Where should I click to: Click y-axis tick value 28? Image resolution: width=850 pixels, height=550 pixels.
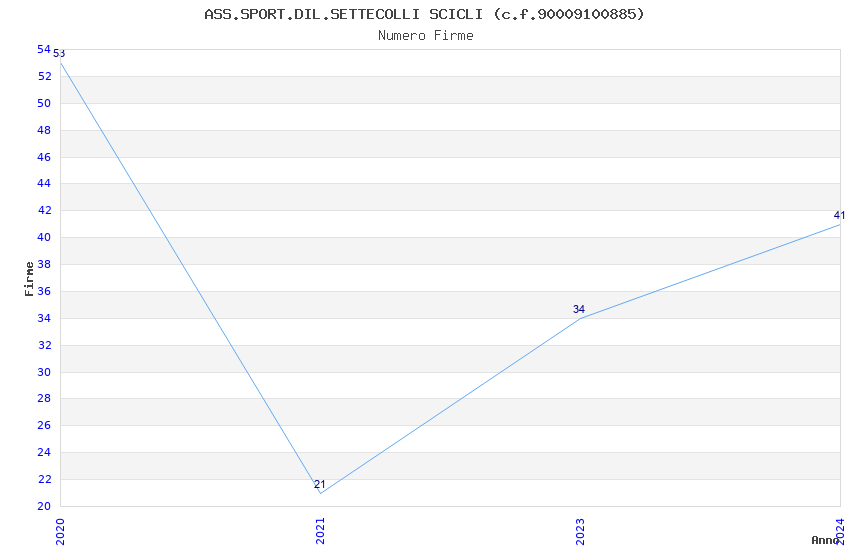click(44, 398)
